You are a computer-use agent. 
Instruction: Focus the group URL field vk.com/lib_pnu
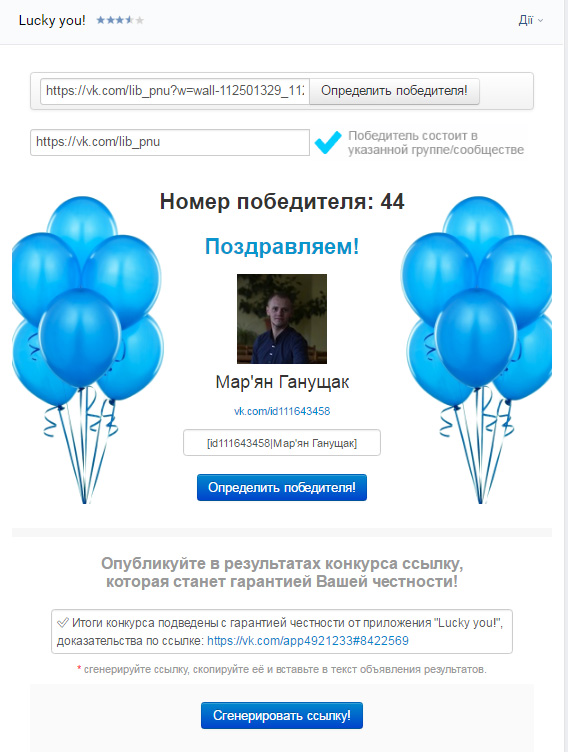tap(170, 142)
